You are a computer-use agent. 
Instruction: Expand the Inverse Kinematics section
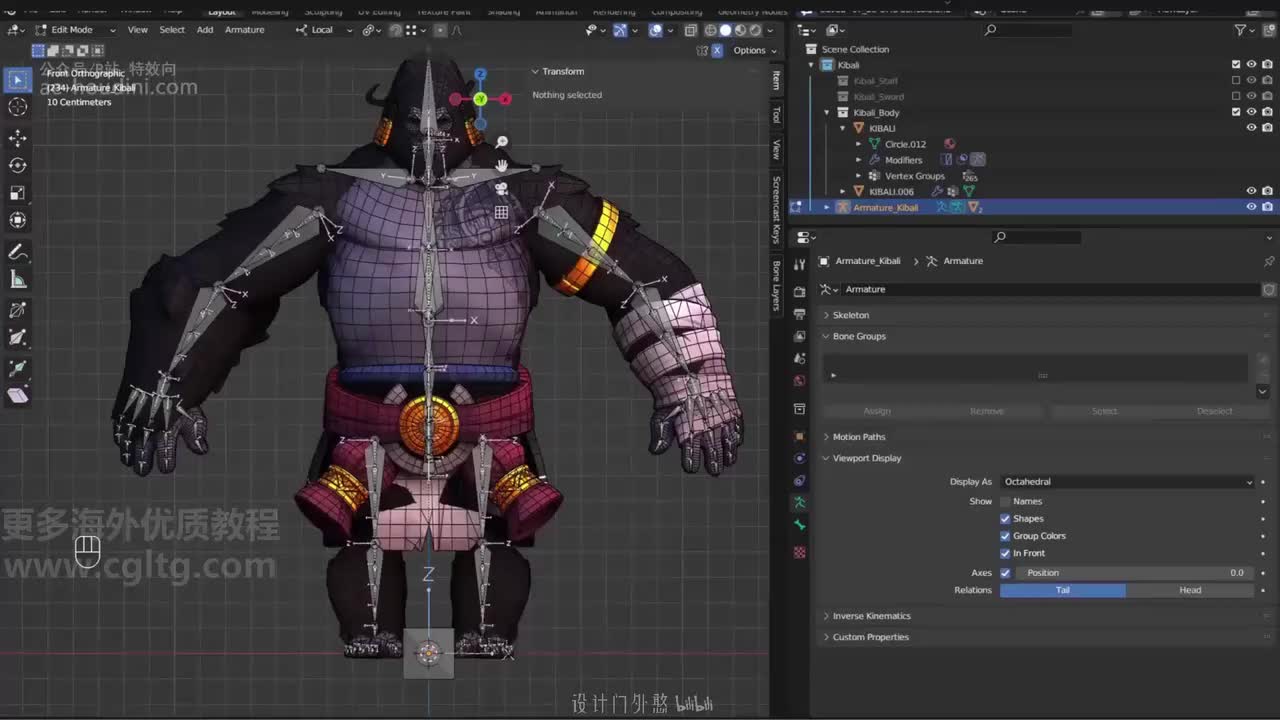(871, 616)
